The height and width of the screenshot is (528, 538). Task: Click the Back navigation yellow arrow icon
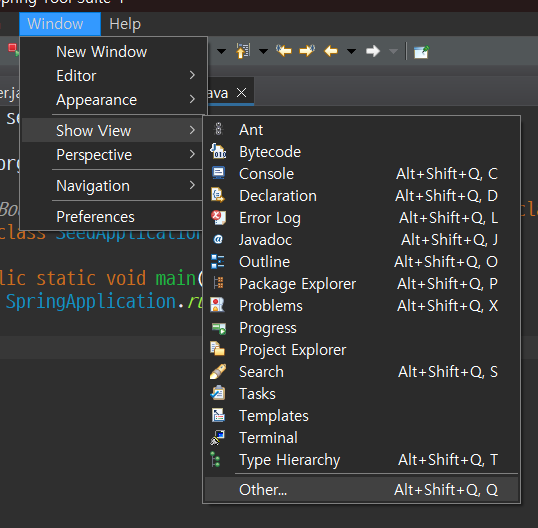point(331,51)
